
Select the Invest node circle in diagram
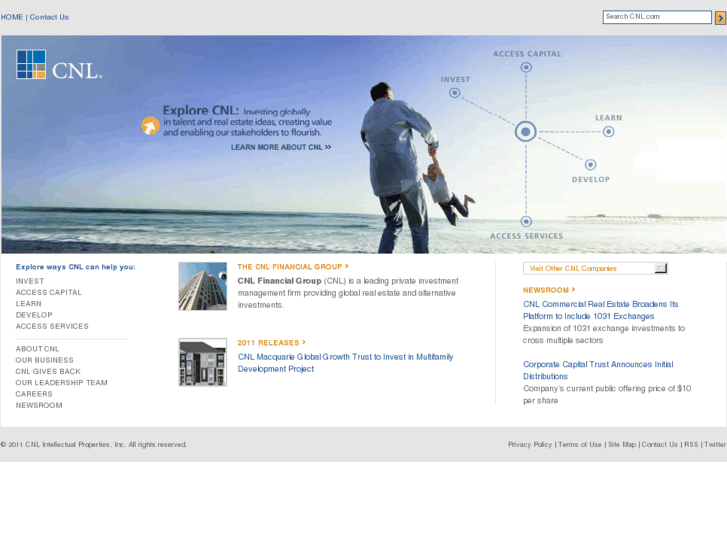455,93
